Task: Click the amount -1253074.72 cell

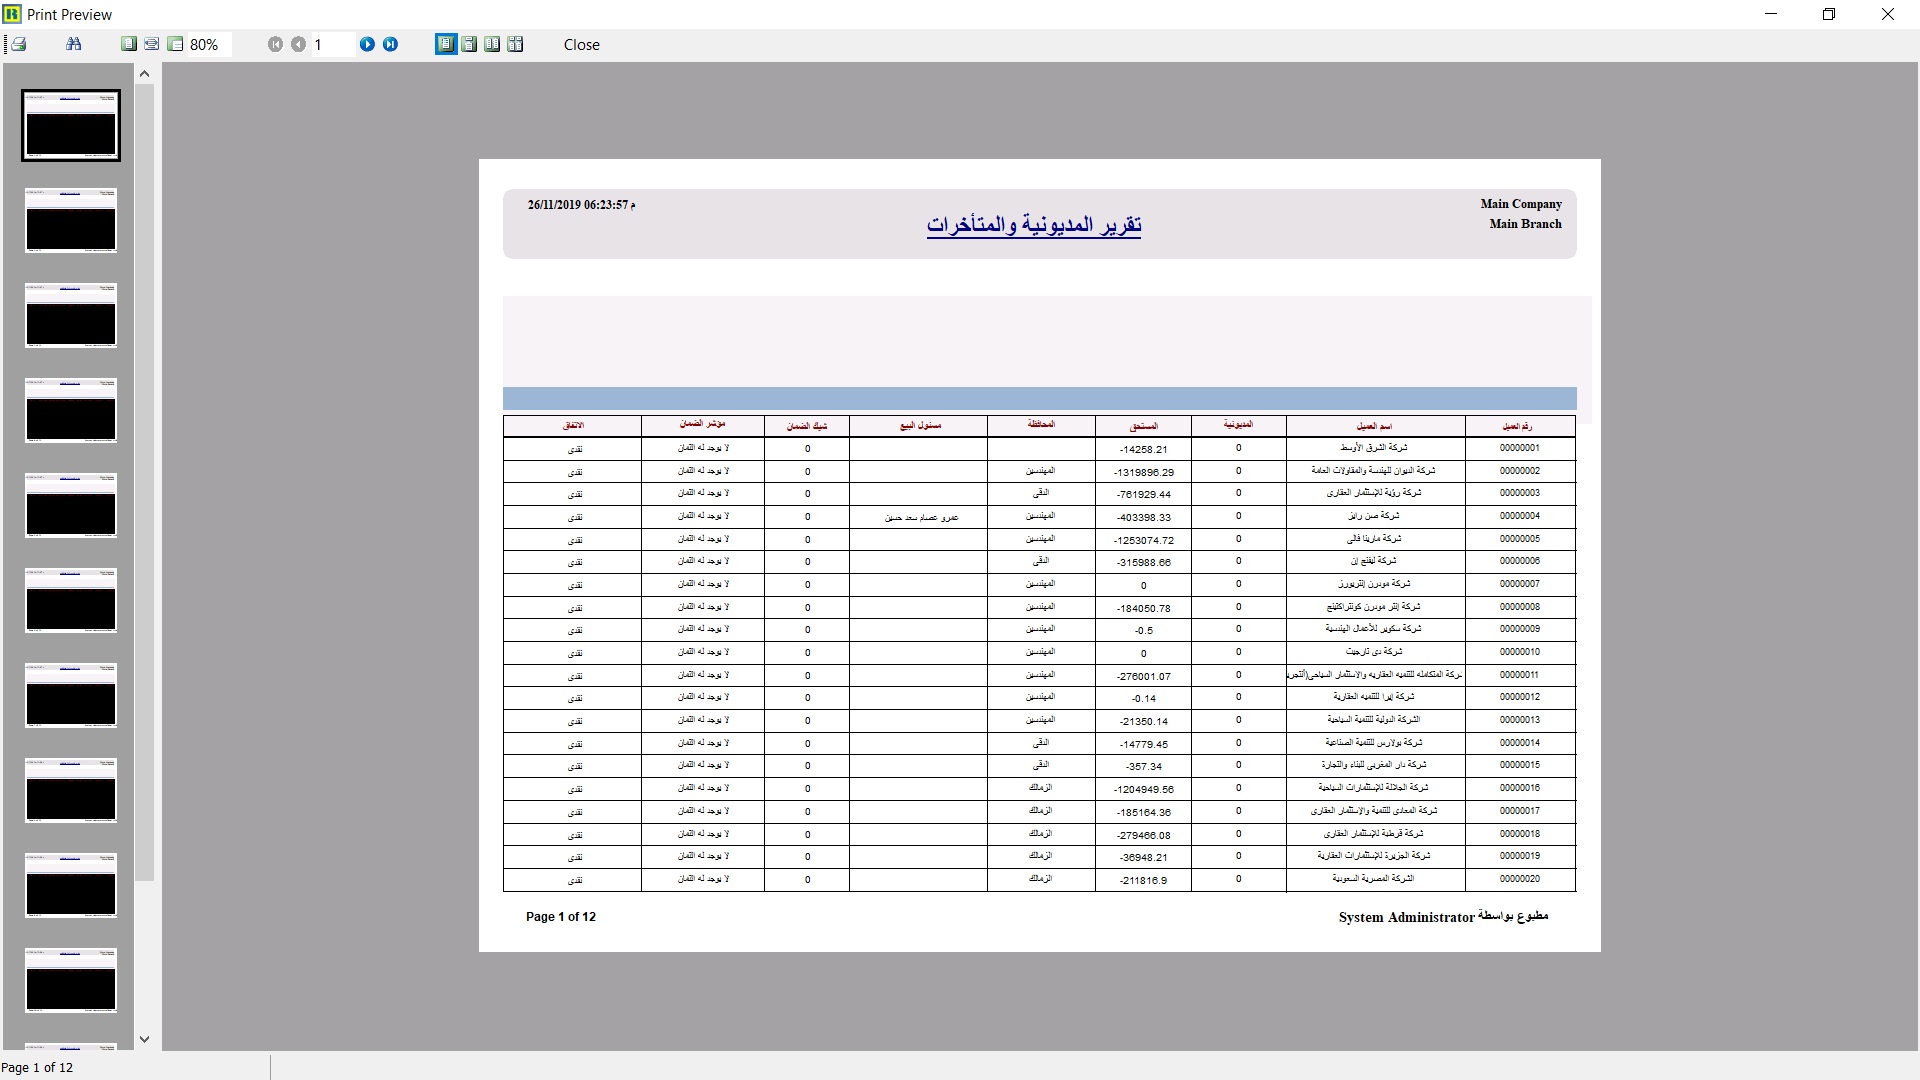Action: [1143, 540]
